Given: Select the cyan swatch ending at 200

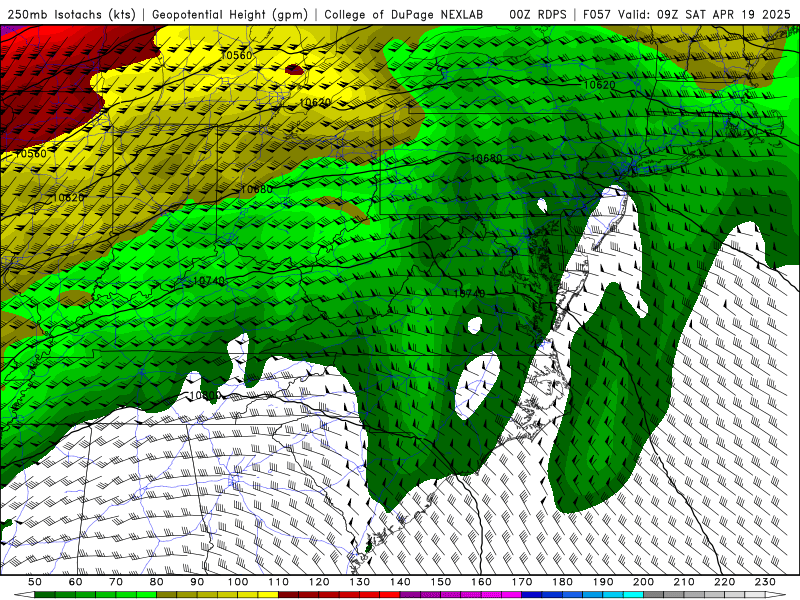Looking at the screenshot, I should (x=633, y=595).
